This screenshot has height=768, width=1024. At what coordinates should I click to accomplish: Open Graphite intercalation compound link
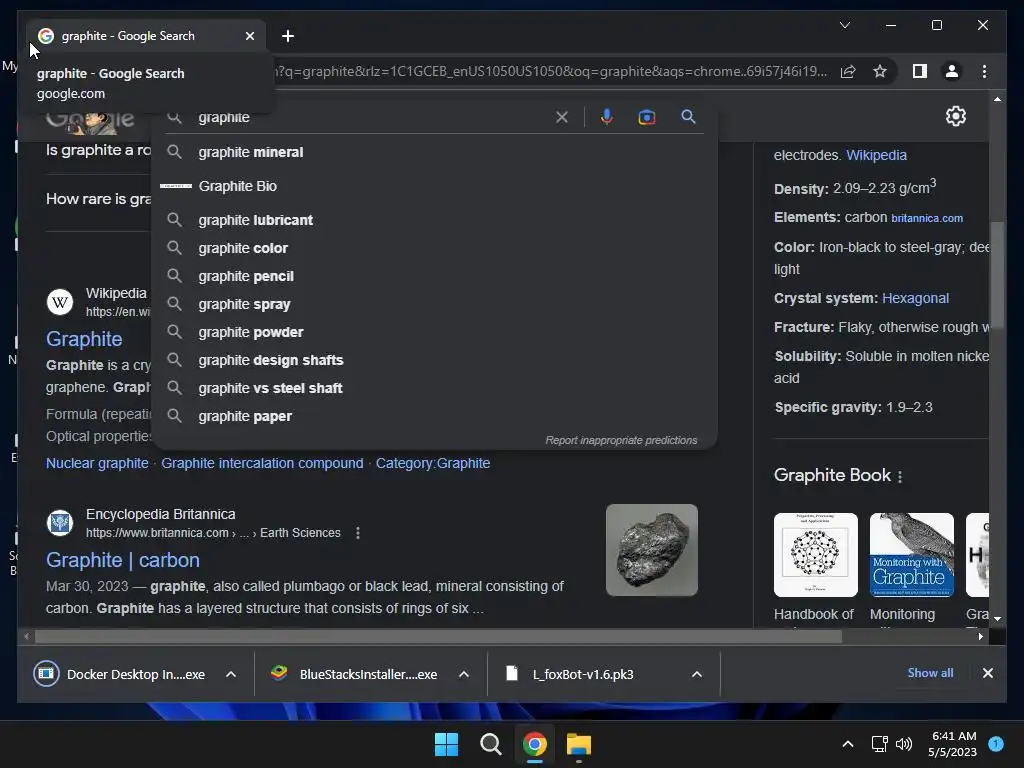(x=262, y=463)
